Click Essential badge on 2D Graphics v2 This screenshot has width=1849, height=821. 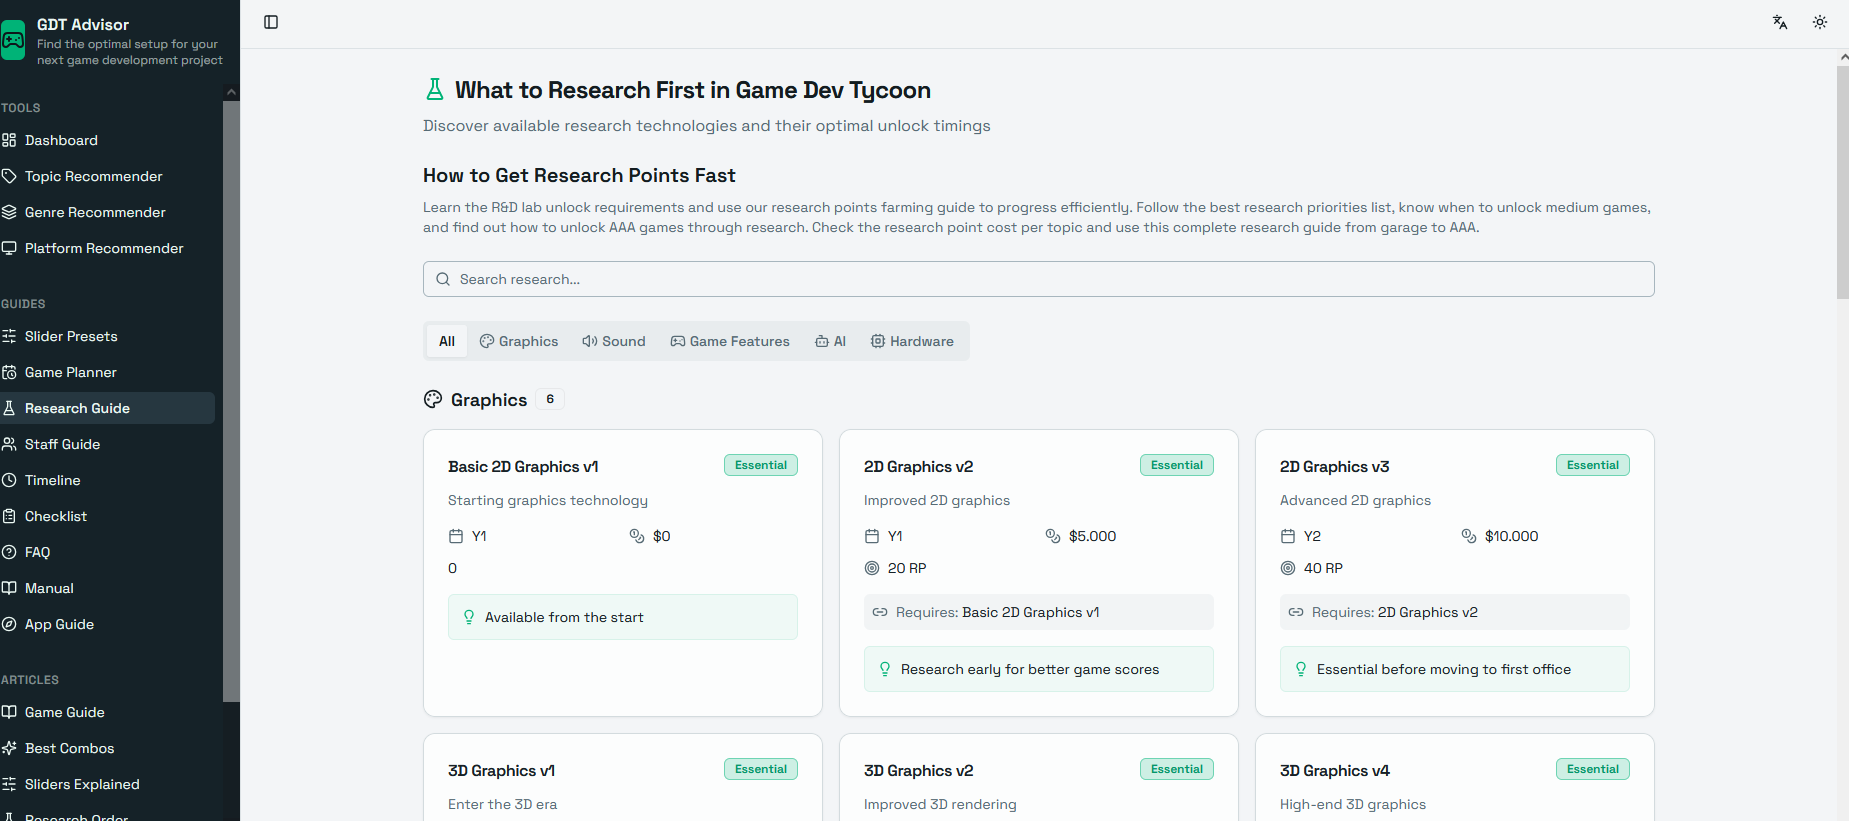click(x=1177, y=465)
